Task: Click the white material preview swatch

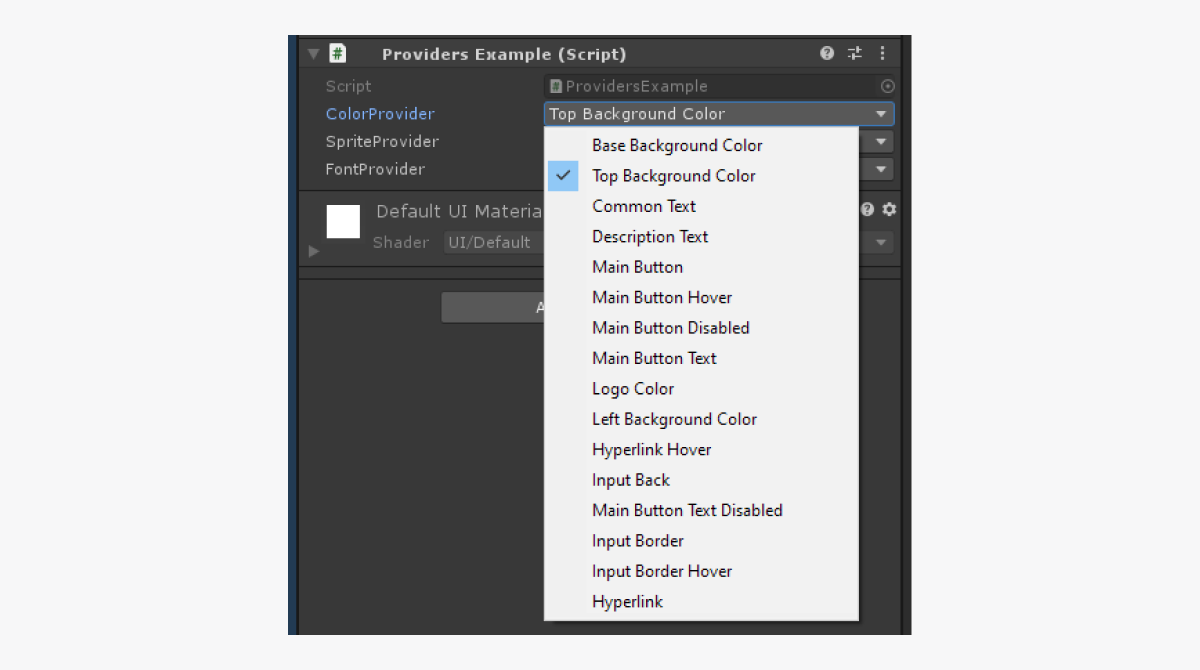Action: (343, 221)
